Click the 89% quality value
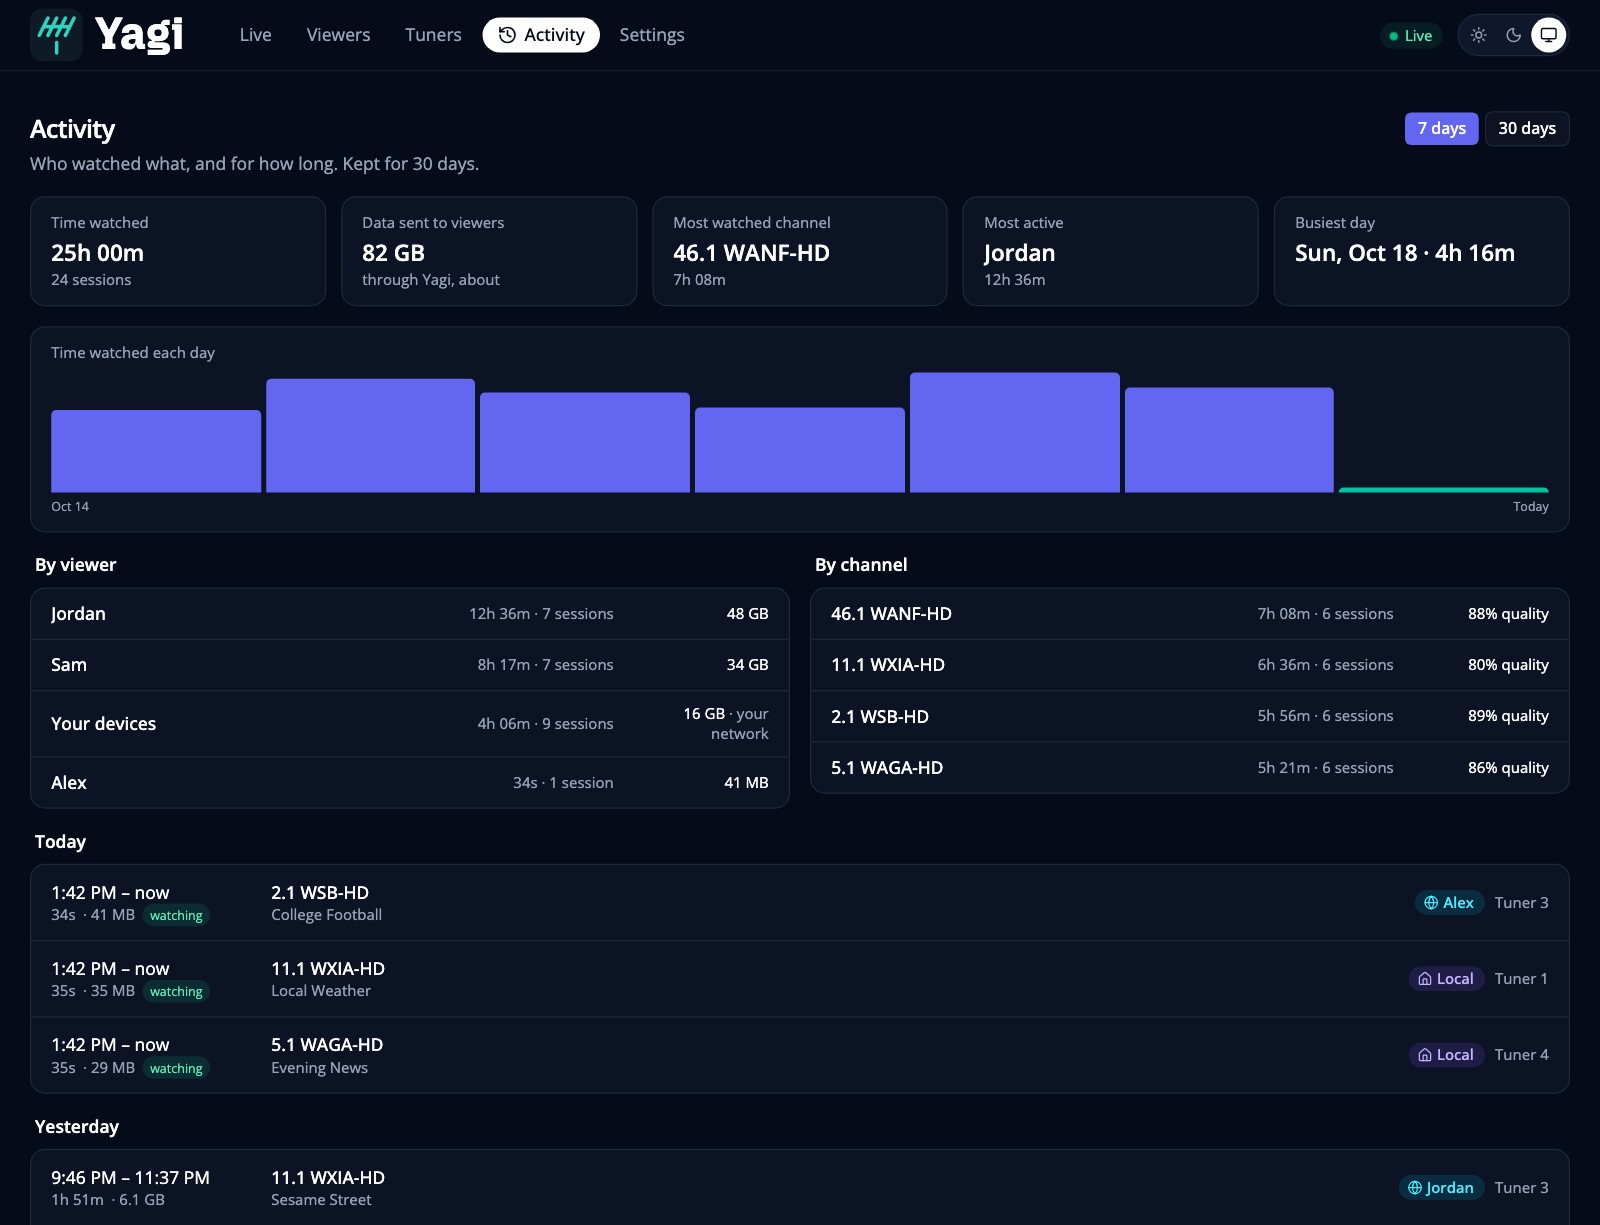The width and height of the screenshot is (1600, 1225). click(x=1508, y=716)
